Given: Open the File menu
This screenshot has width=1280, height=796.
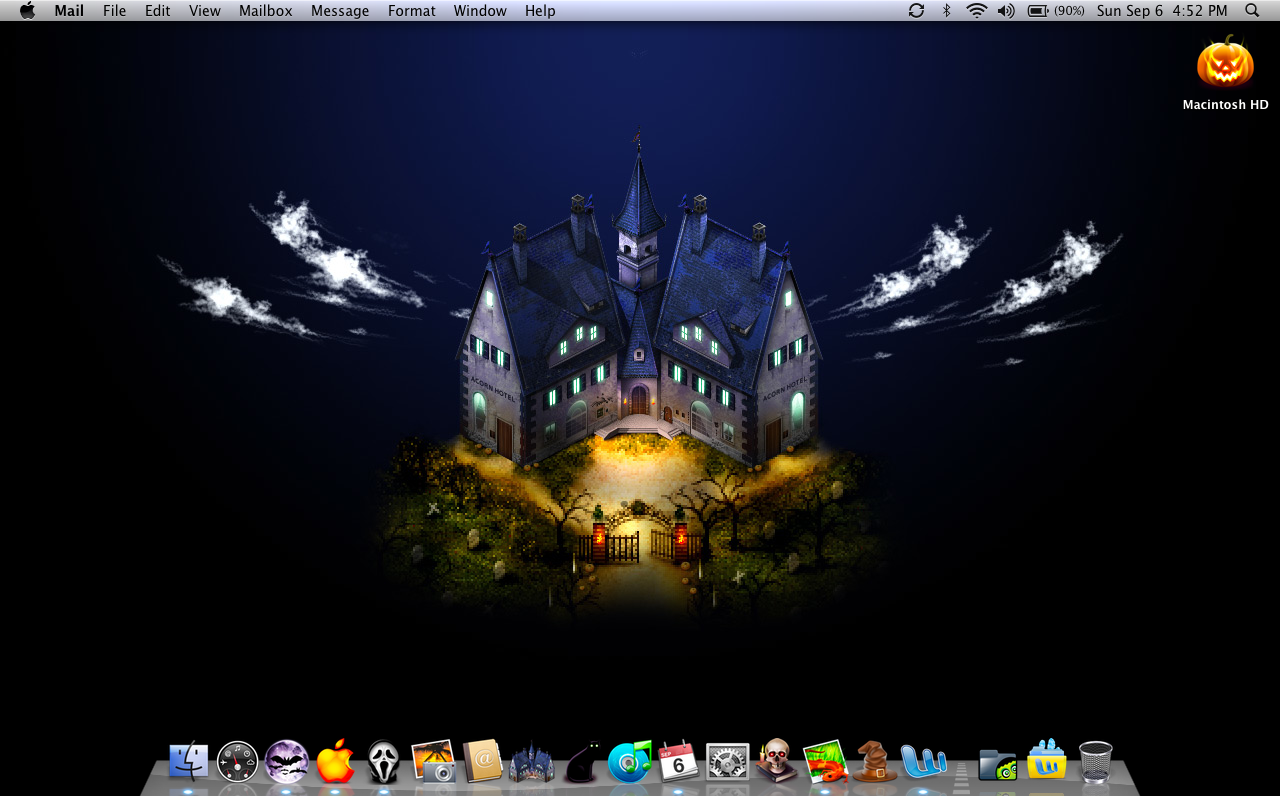Looking at the screenshot, I should click(x=114, y=11).
